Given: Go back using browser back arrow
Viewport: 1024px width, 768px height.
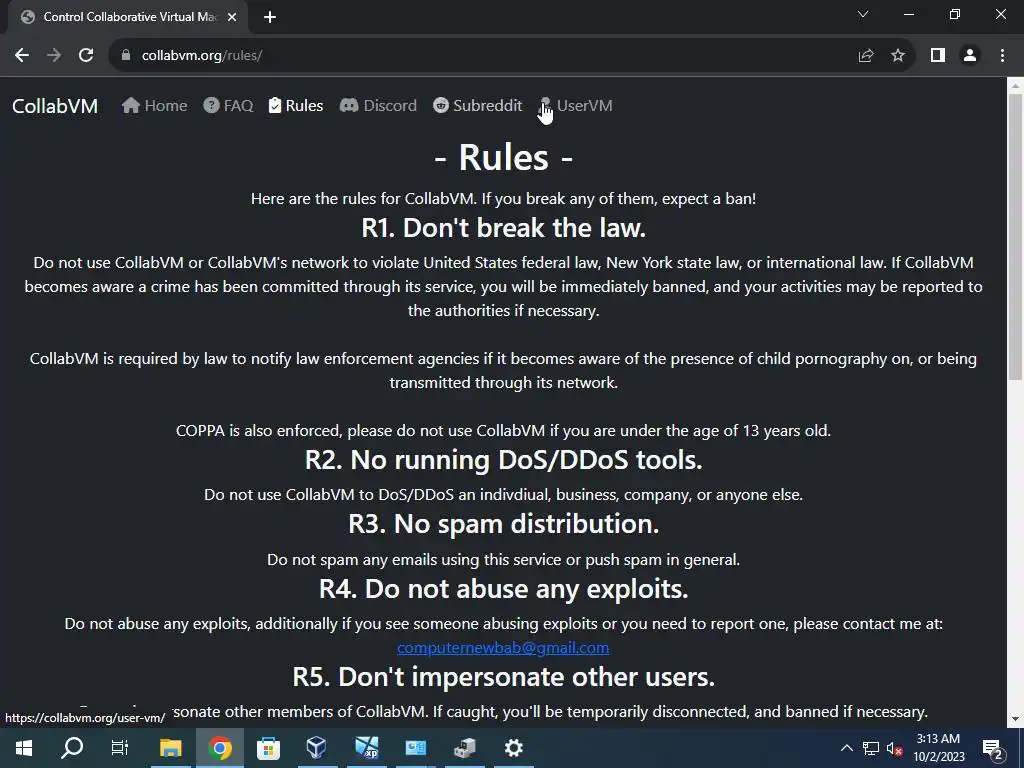Looking at the screenshot, I should click(22, 56).
